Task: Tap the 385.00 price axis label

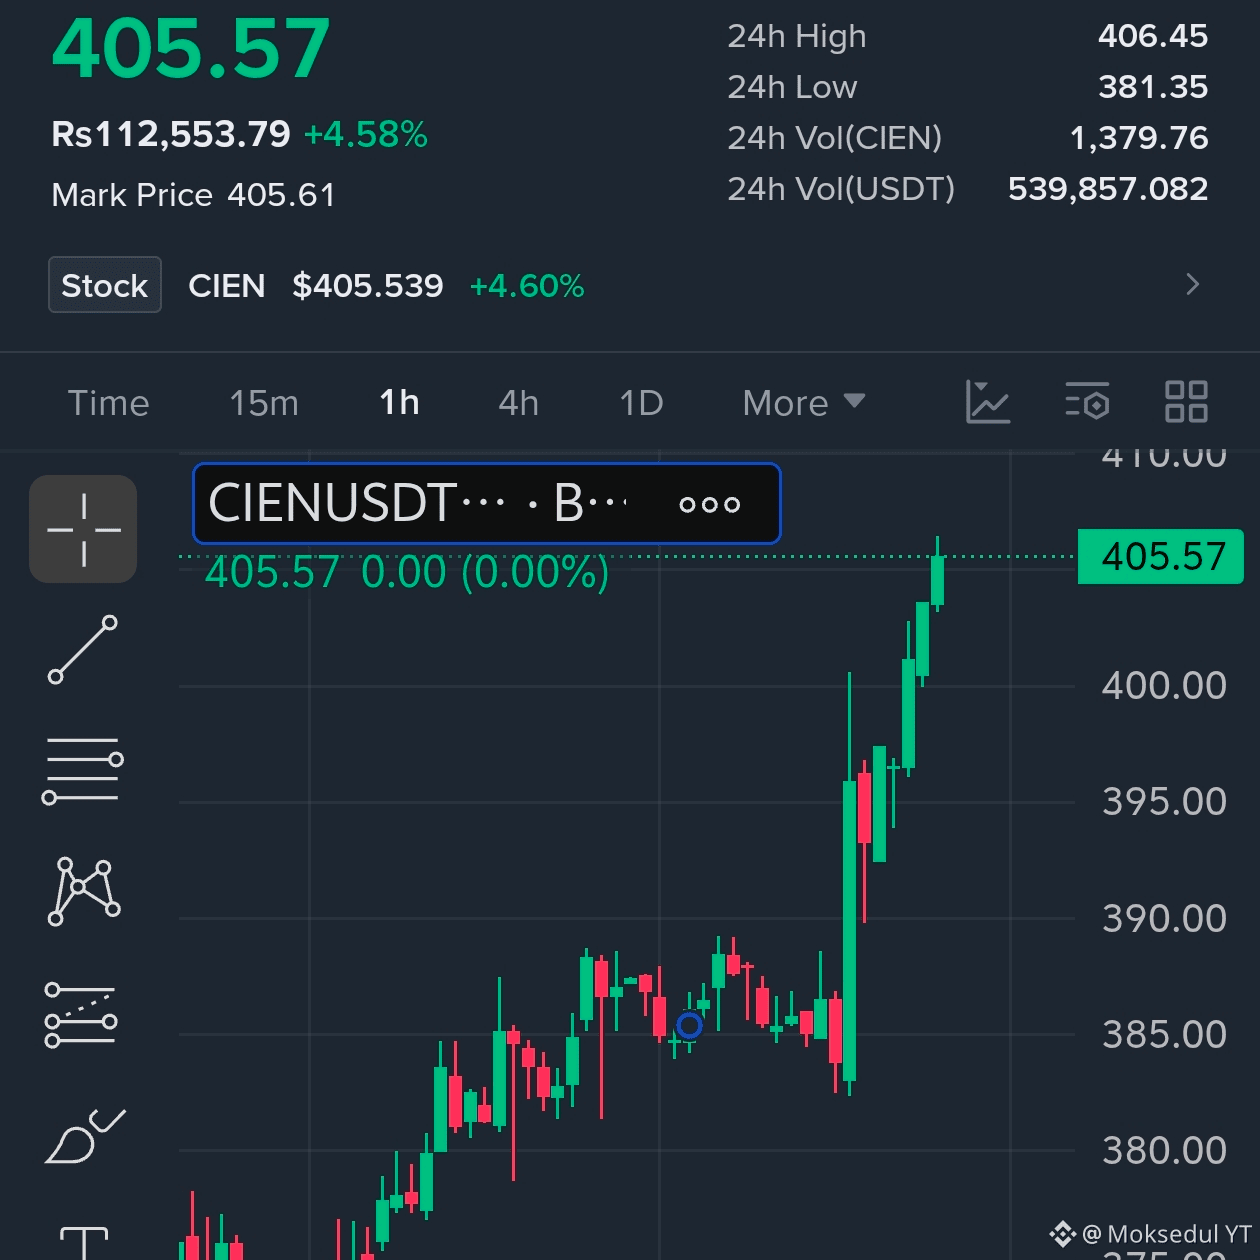Action: click(1164, 1034)
